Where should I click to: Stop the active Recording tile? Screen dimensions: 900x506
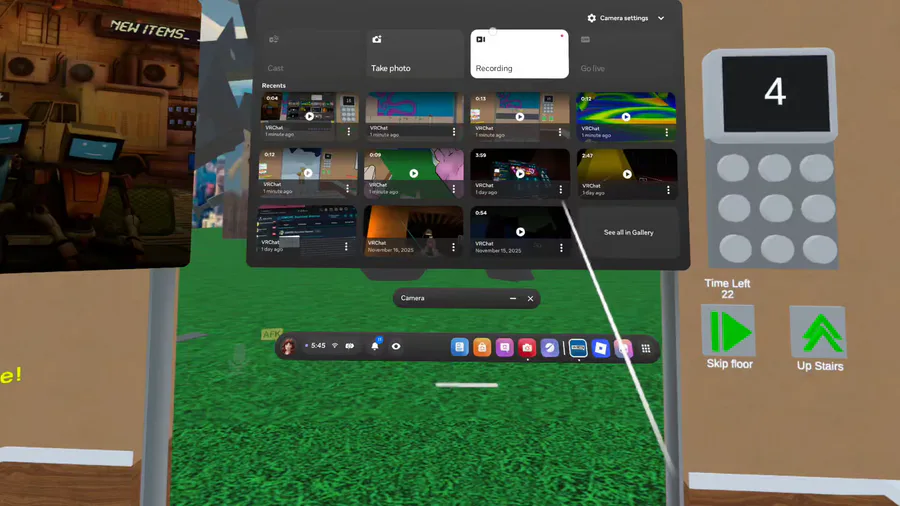click(x=519, y=54)
